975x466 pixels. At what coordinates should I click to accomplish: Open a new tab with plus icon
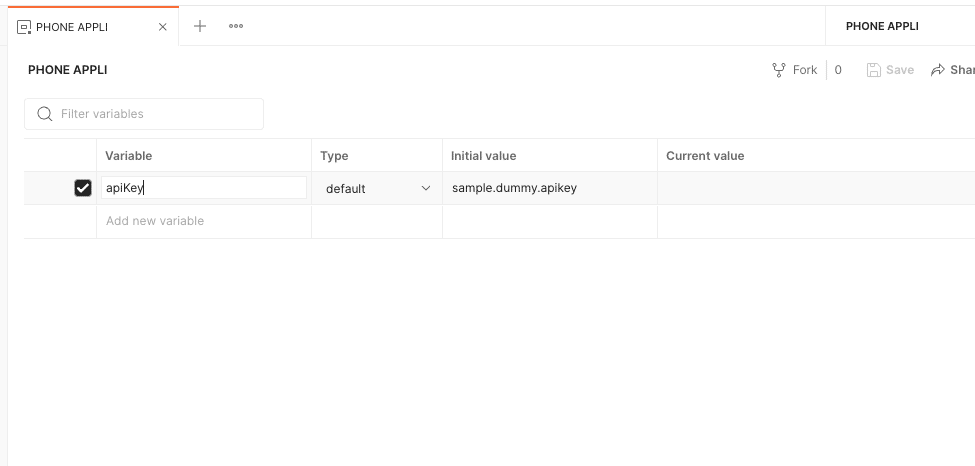(x=200, y=26)
